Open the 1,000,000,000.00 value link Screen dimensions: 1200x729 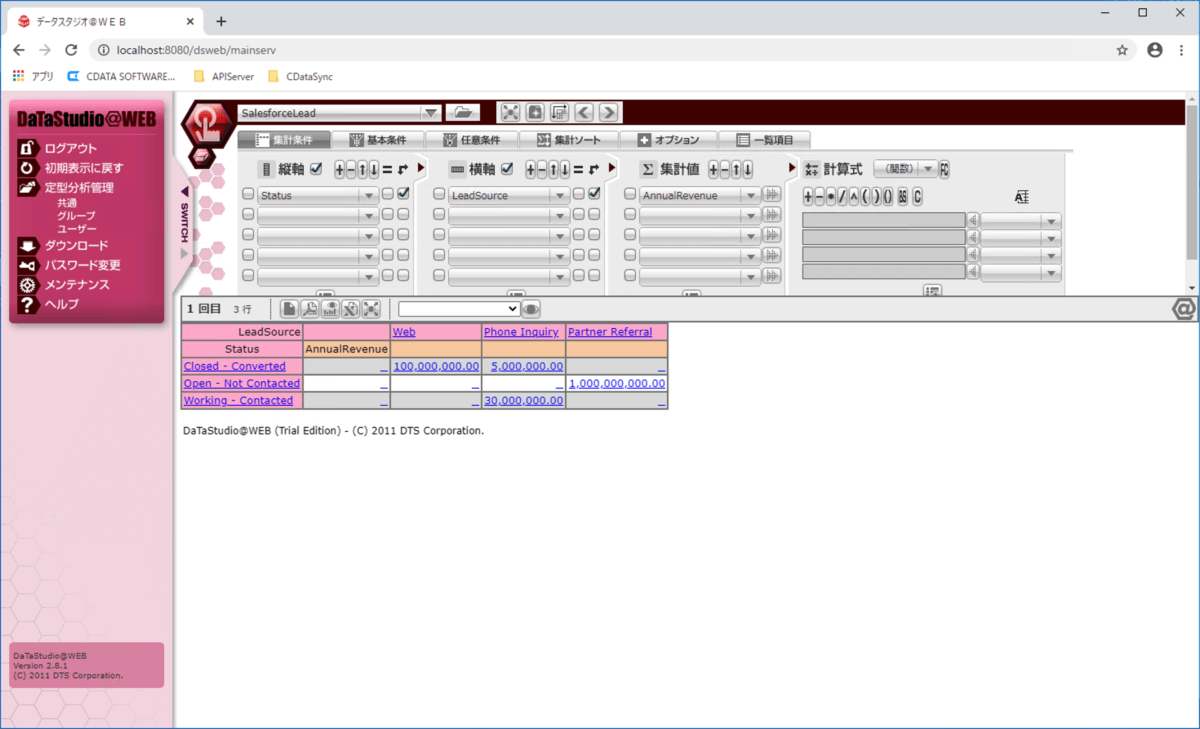click(617, 383)
